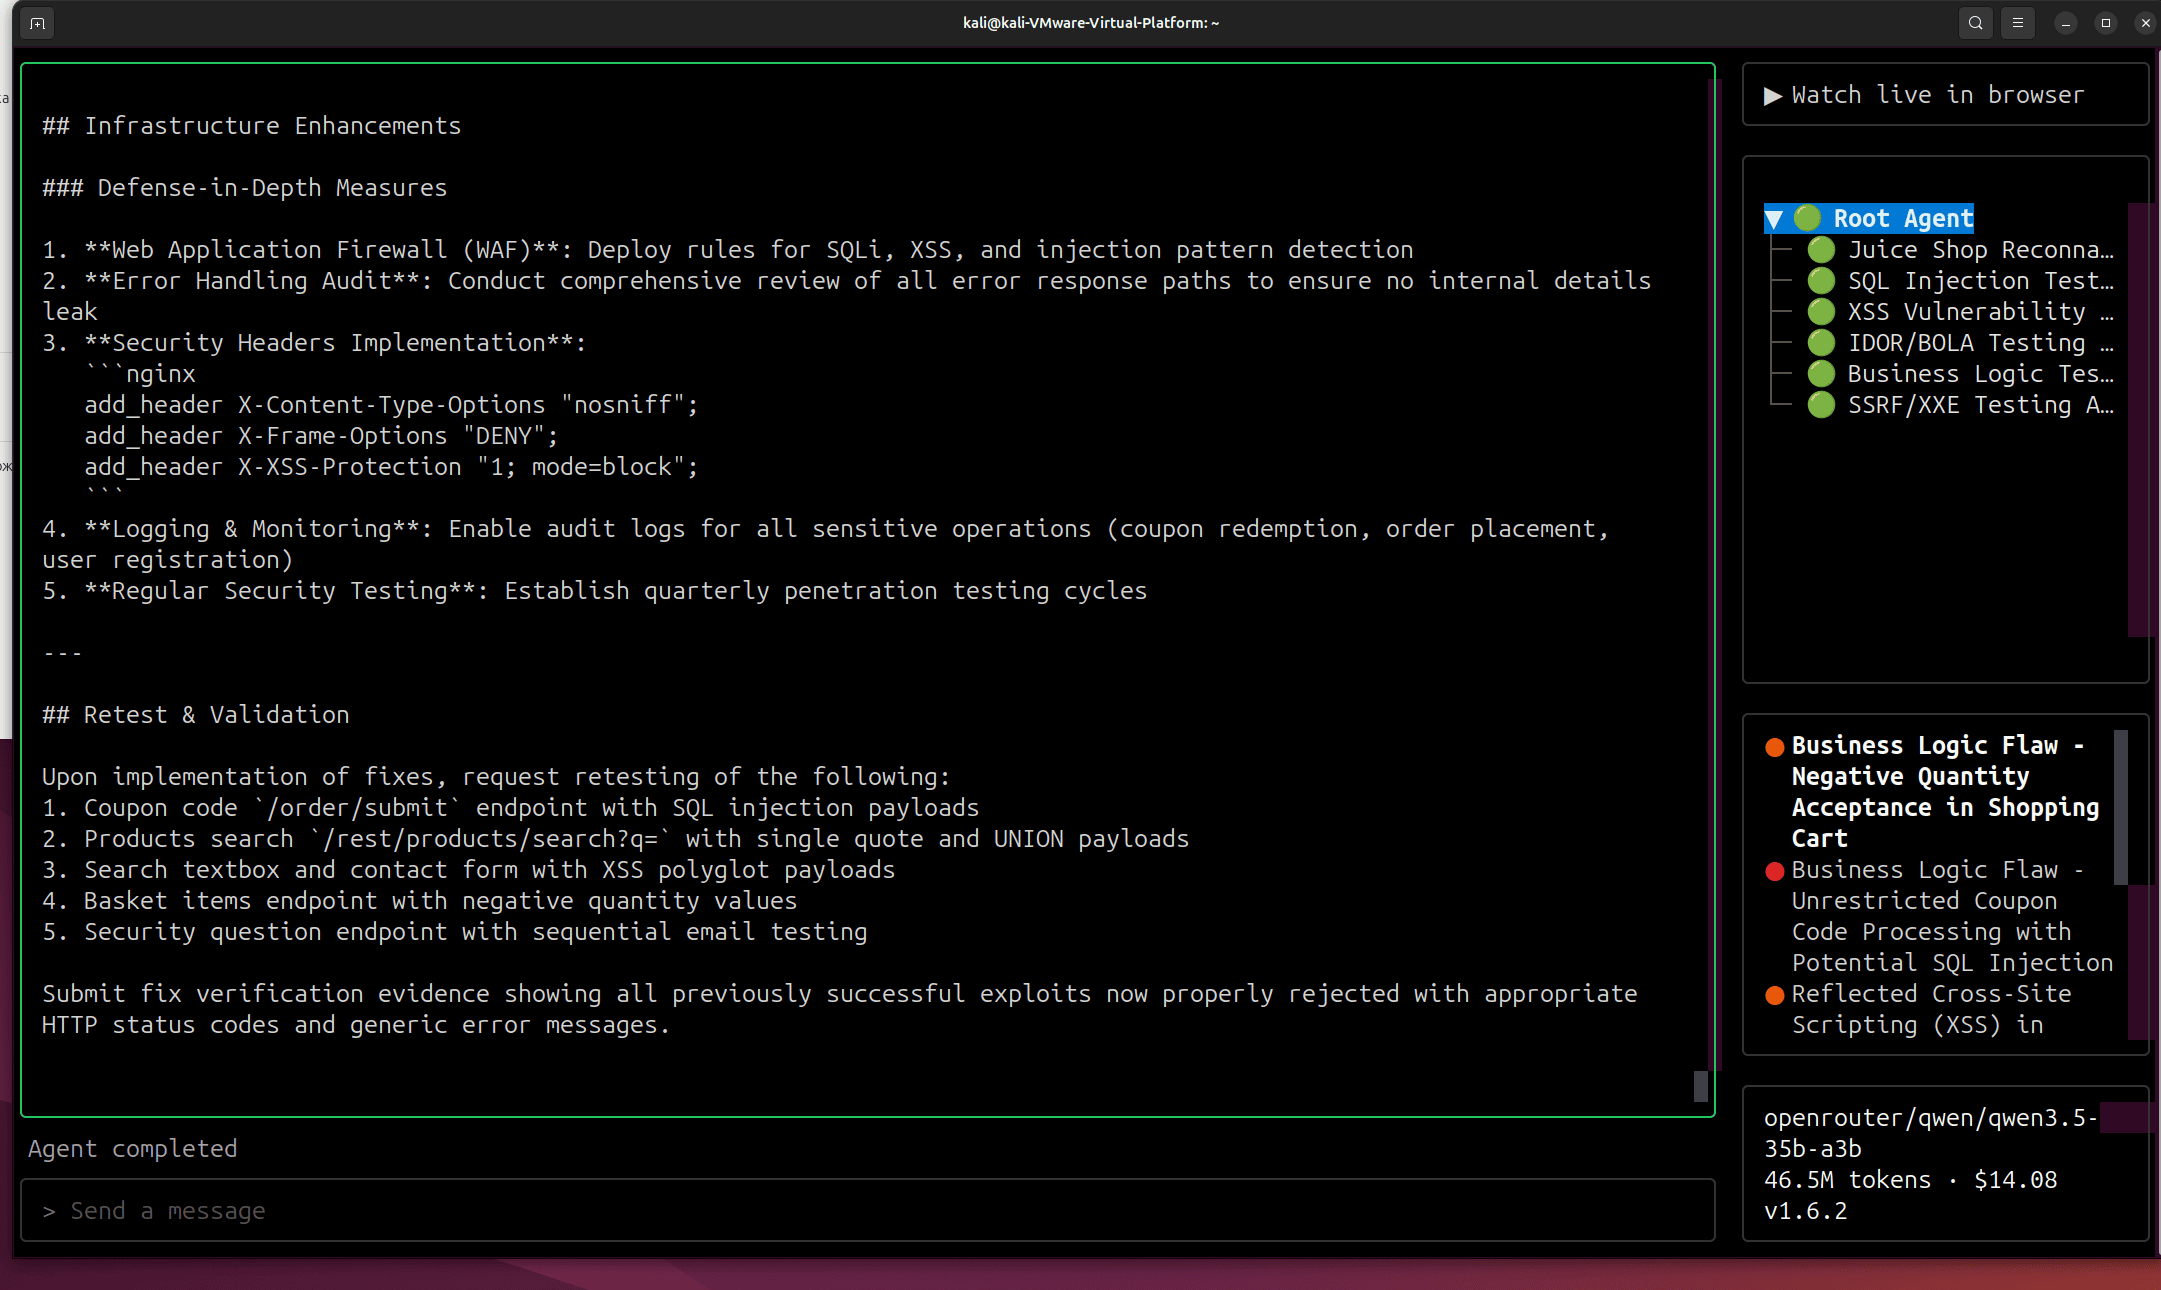Click the 'Agent completed' status text

(x=133, y=1149)
